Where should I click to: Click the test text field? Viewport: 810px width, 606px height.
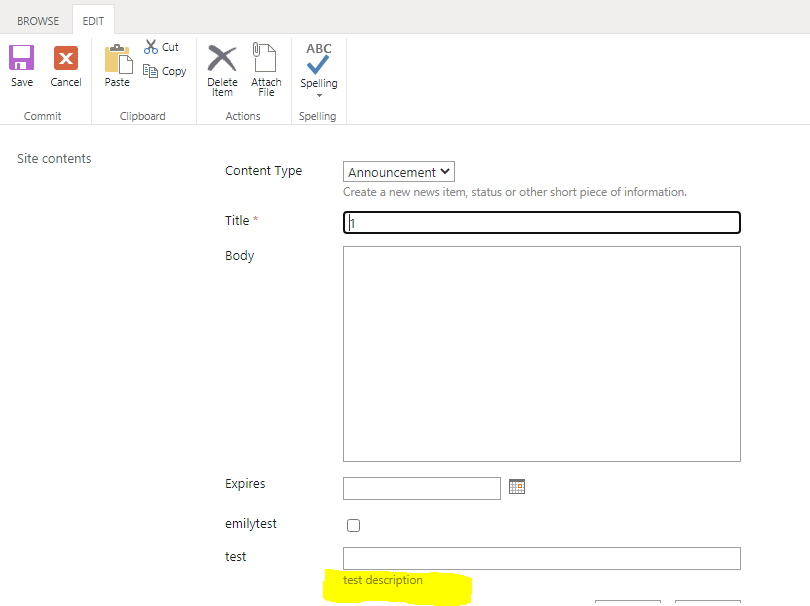542,558
